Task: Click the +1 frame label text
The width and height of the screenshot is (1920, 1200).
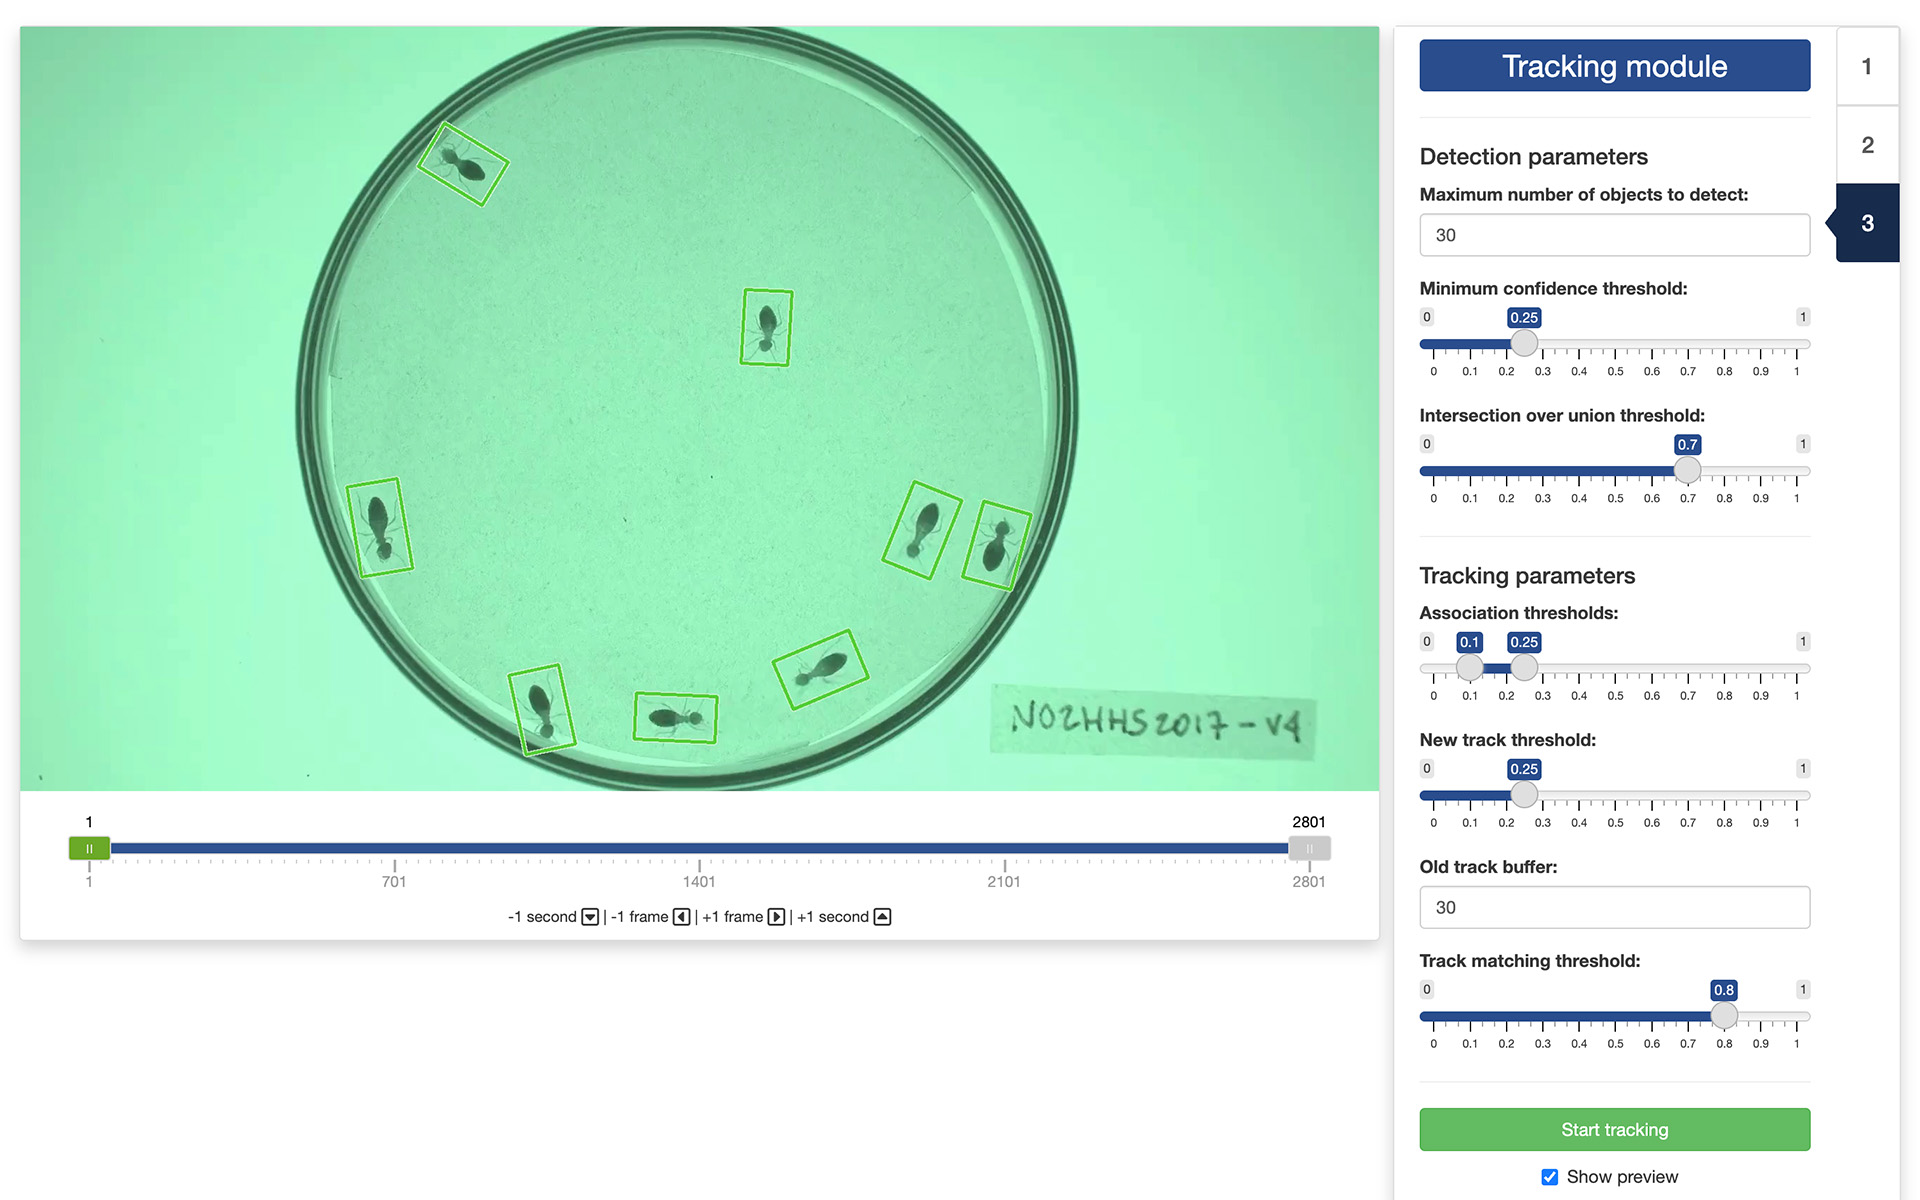Action: [x=733, y=917]
